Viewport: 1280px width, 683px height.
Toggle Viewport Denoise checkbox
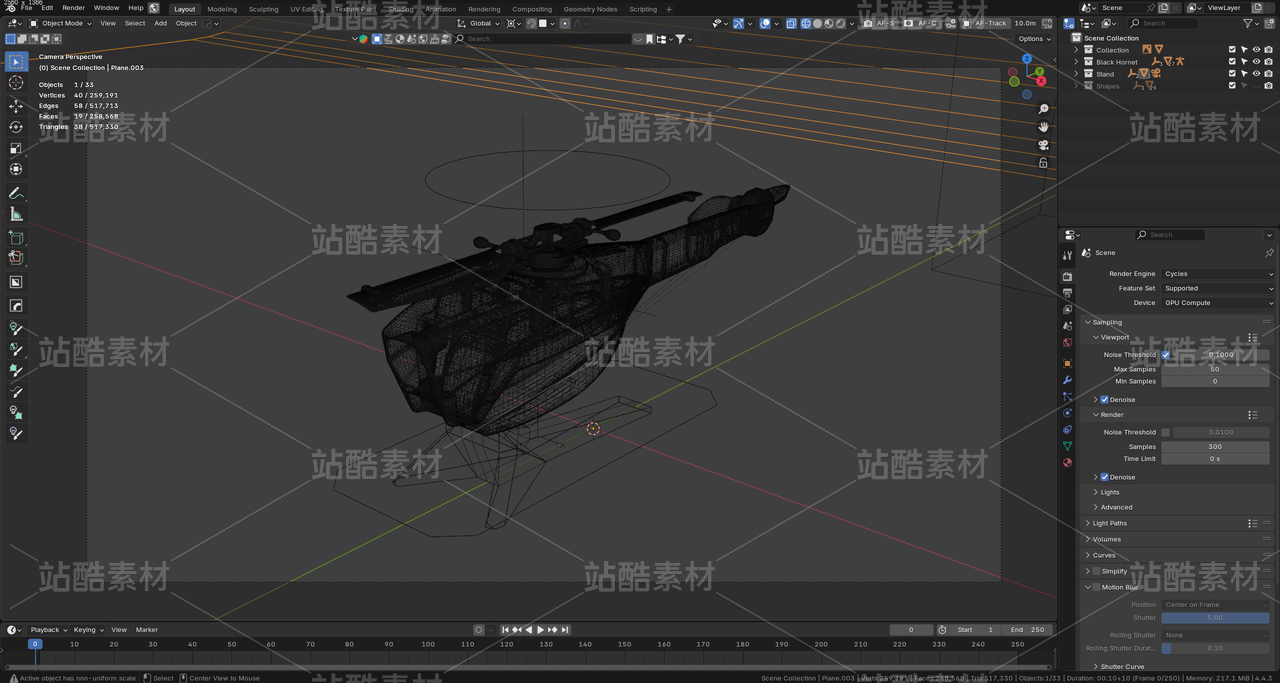coord(1105,400)
